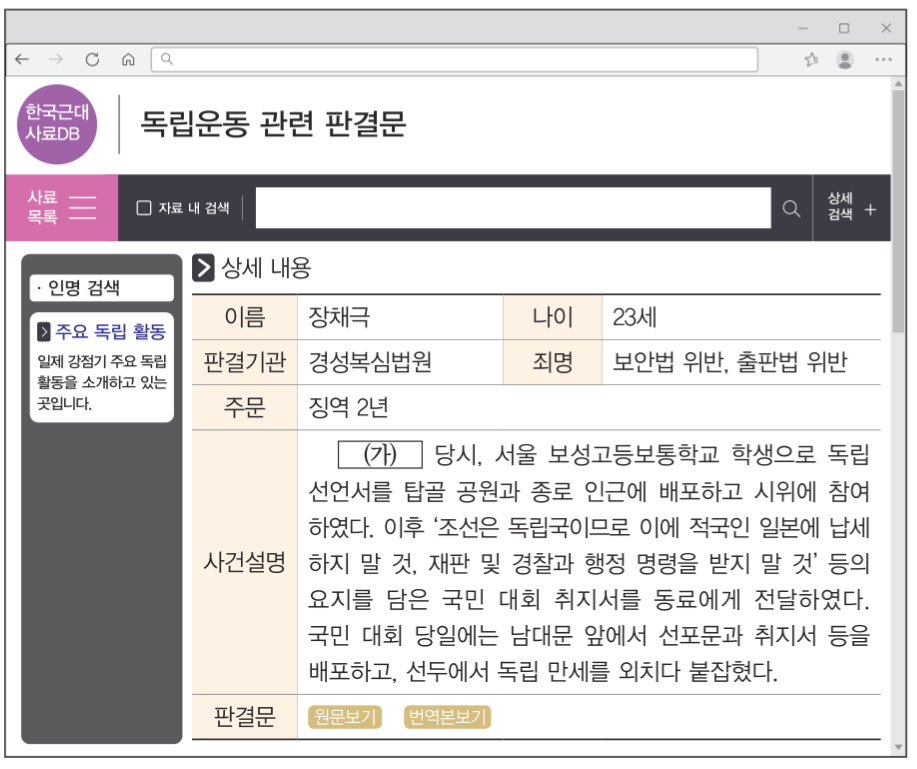Click the browser back arrow
This screenshot has height=769, width=917.
(22, 59)
